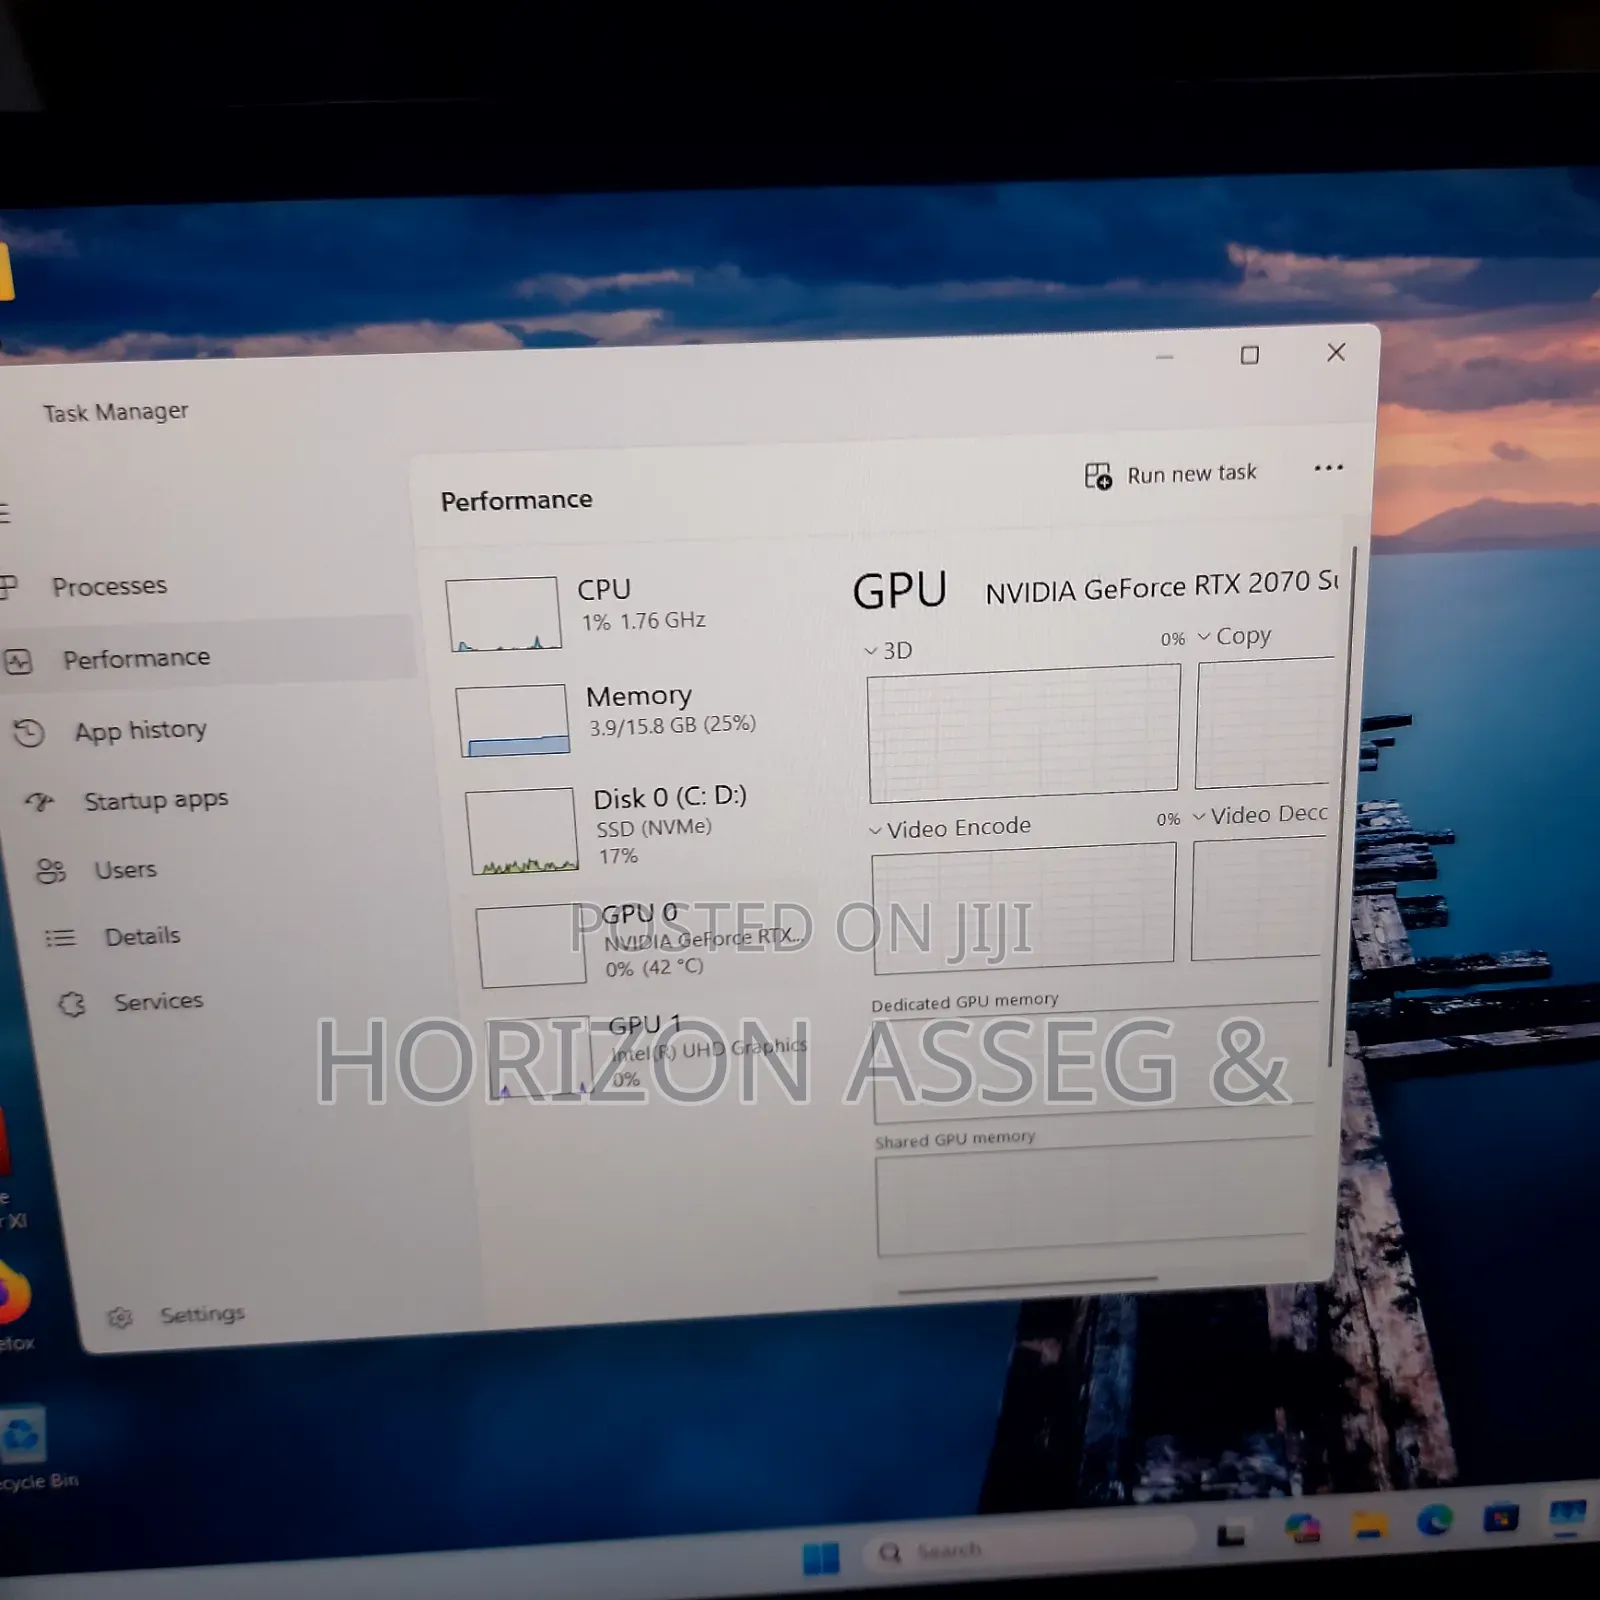This screenshot has width=1600, height=1600.
Task: Launch File Explorer from the taskbar
Action: coord(1369,1525)
